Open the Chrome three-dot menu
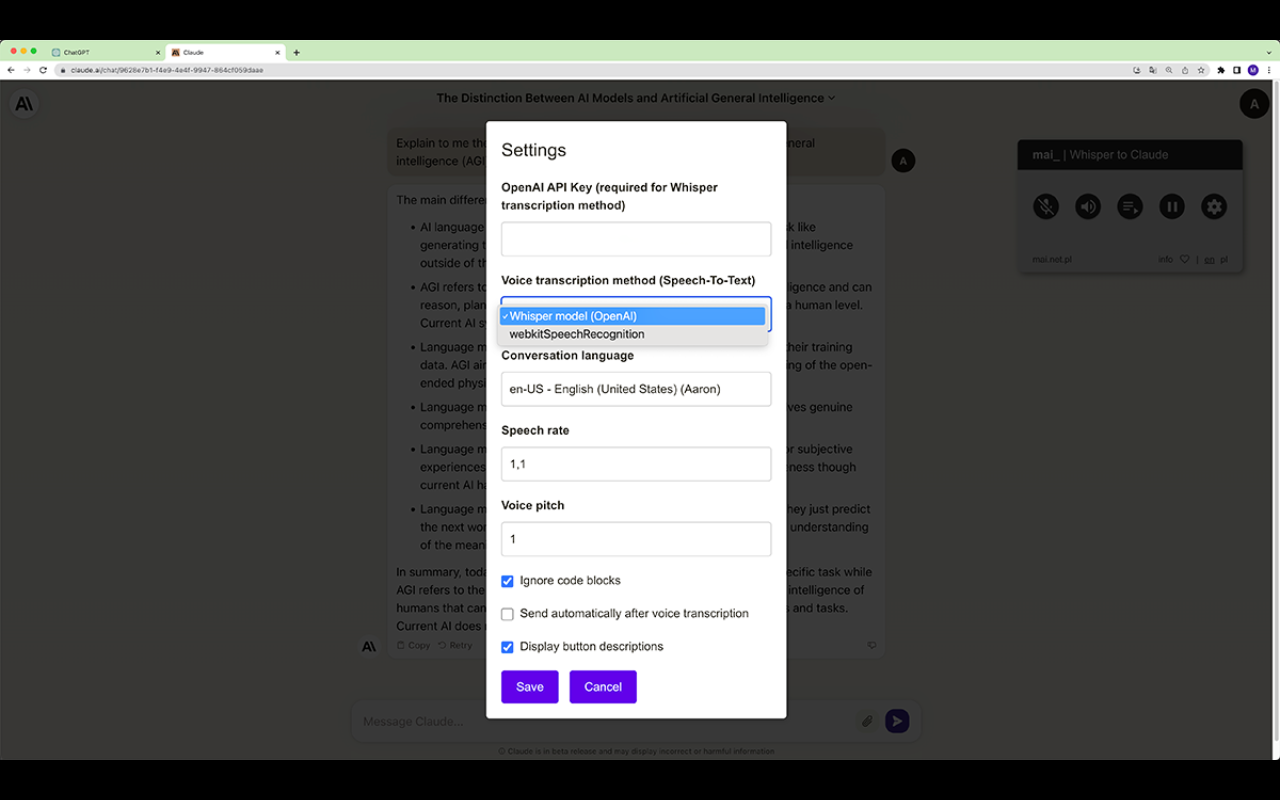1280x800 pixels. (x=1269, y=70)
